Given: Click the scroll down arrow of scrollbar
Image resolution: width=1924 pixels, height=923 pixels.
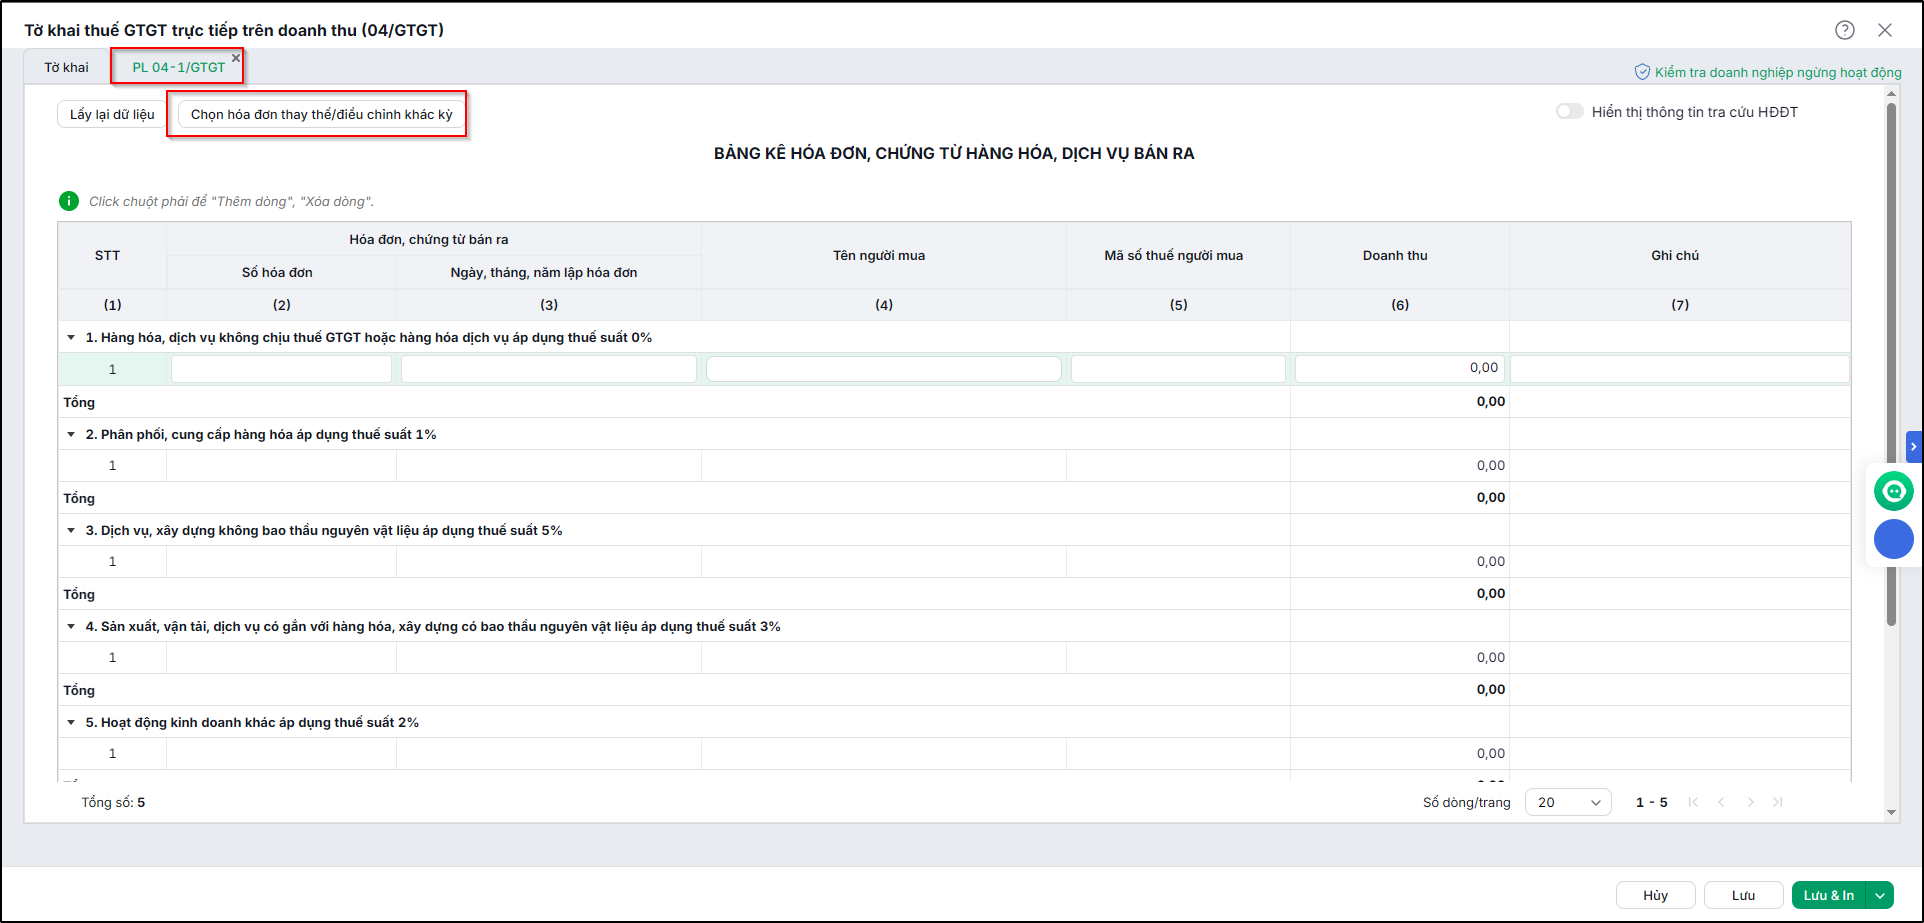Looking at the screenshot, I should [1891, 812].
